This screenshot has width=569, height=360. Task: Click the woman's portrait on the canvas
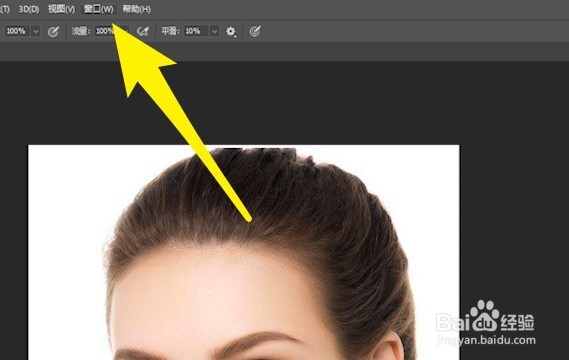(x=244, y=252)
